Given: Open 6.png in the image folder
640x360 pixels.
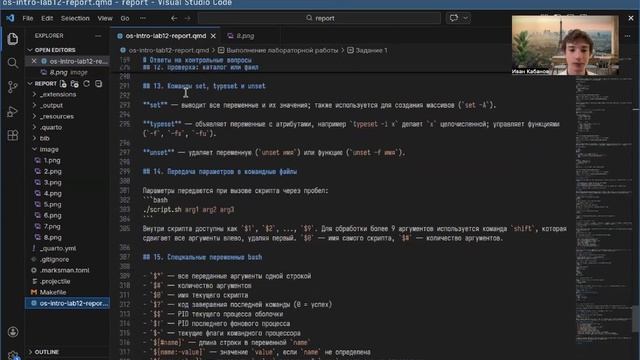Looking at the screenshot, I should (x=52, y=216).
